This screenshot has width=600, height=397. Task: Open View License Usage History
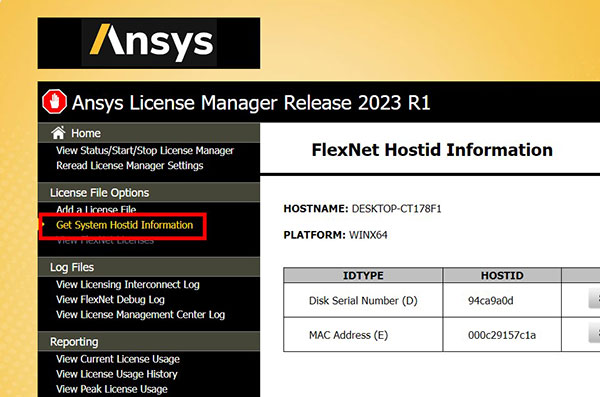pos(117,374)
